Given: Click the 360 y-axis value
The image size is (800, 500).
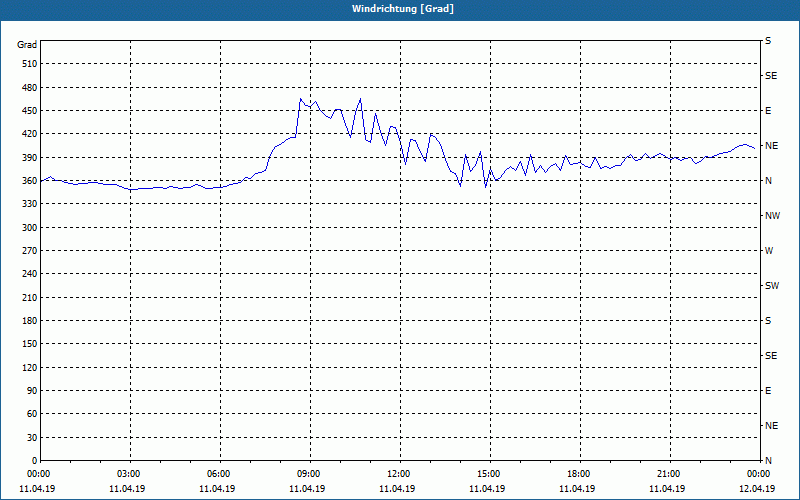Looking at the screenshot, I should pos(30,181).
